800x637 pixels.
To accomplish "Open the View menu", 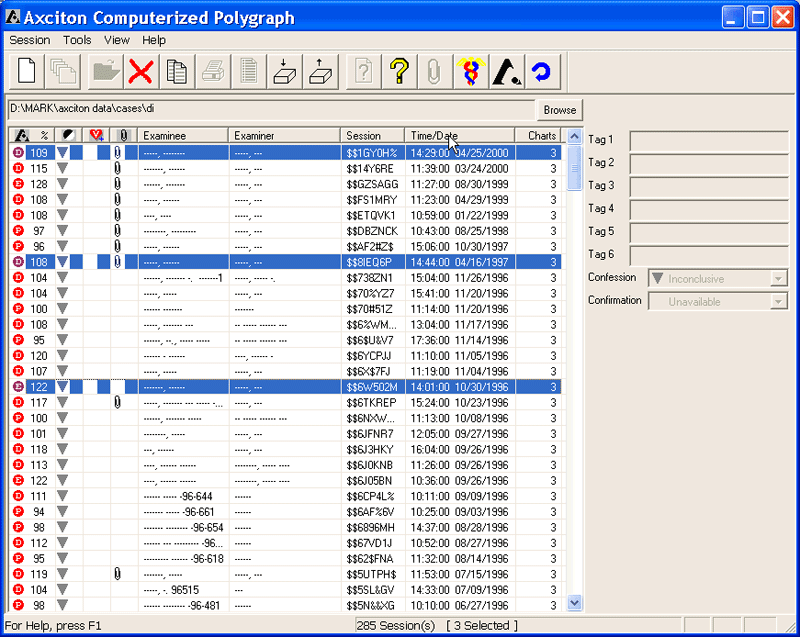I will tap(117, 40).
